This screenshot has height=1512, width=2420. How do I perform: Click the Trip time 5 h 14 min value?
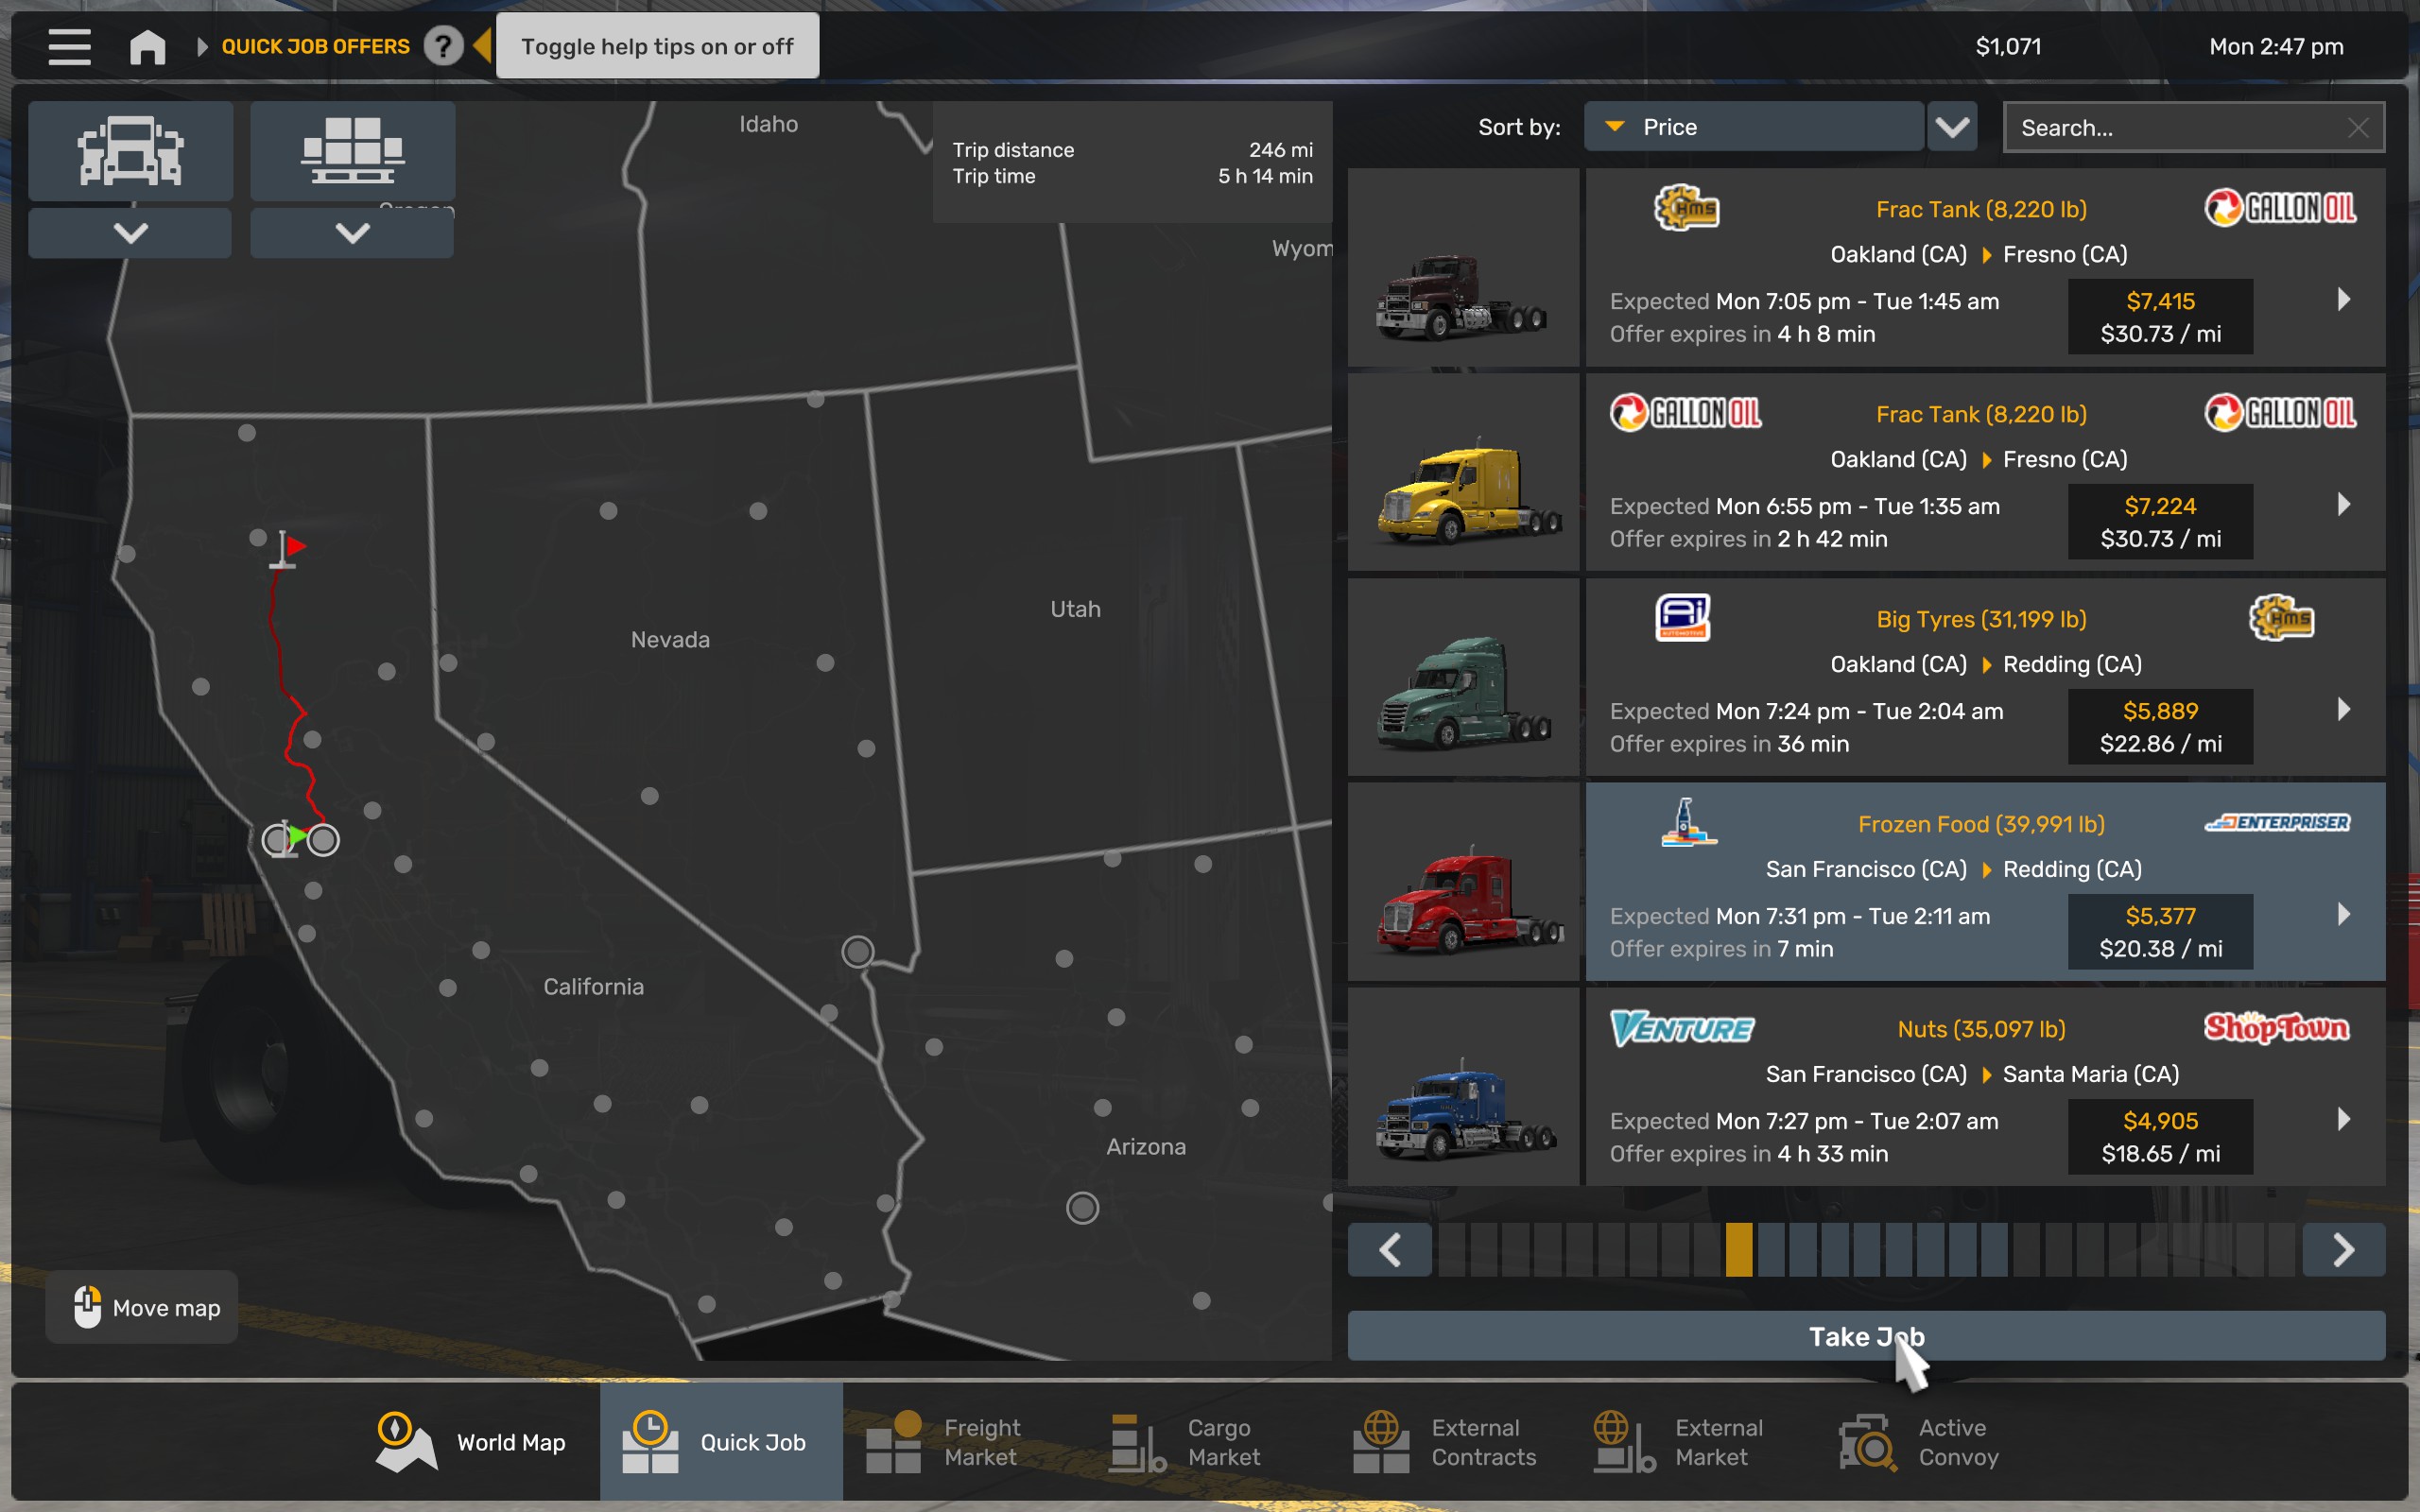(1265, 176)
